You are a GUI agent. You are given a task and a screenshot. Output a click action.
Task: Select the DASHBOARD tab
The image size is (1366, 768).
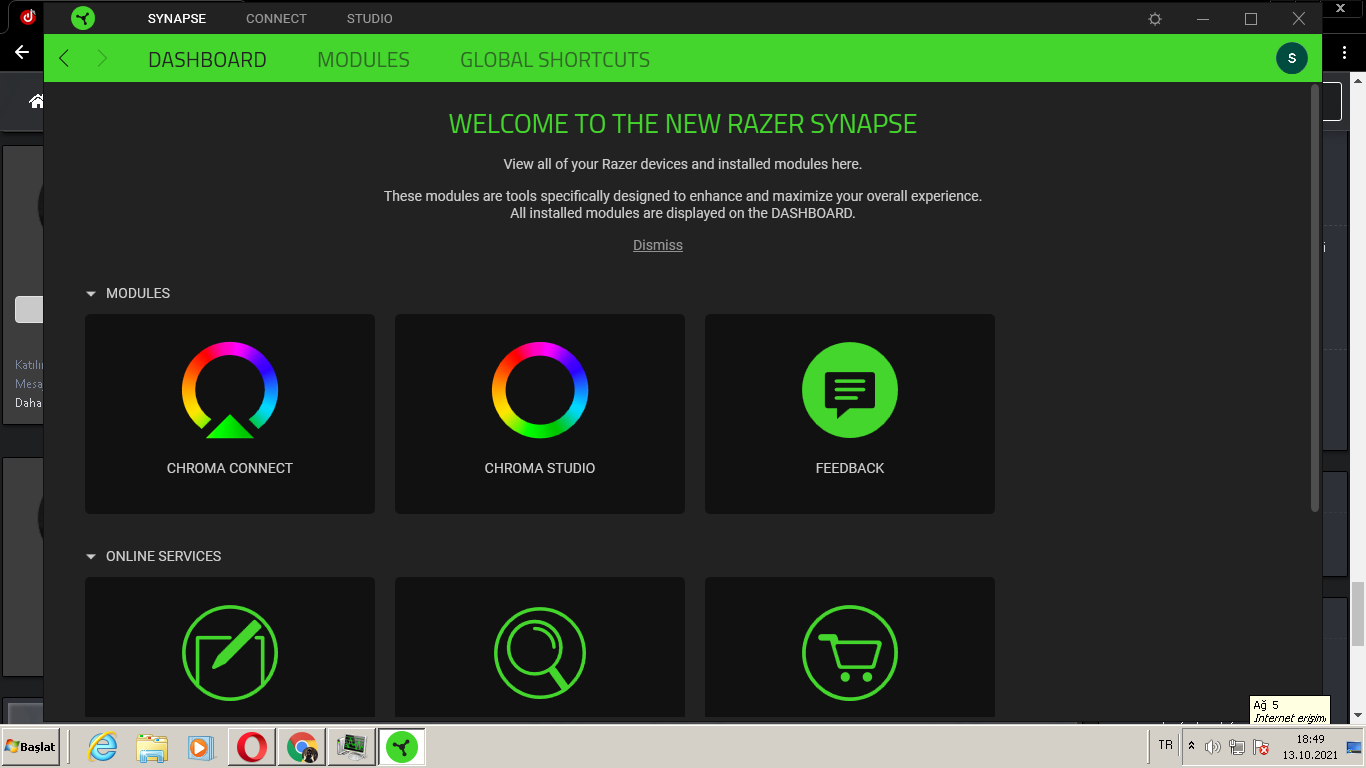207,60
